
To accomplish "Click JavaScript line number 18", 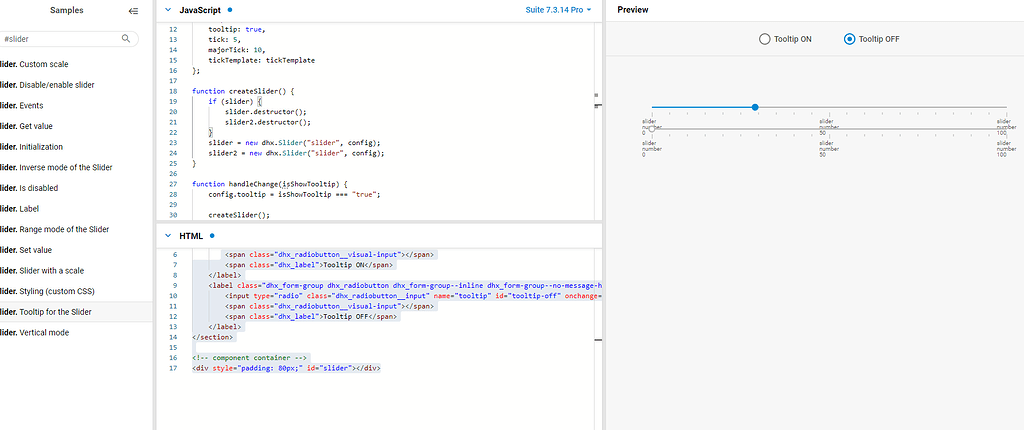I will 173,91.
